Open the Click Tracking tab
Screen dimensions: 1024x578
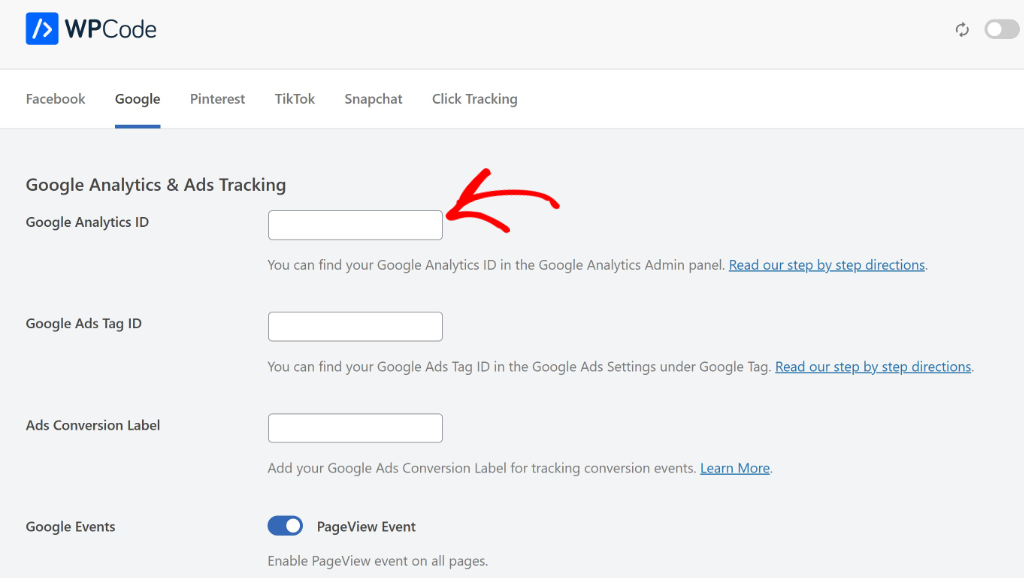tap(475, 99)
